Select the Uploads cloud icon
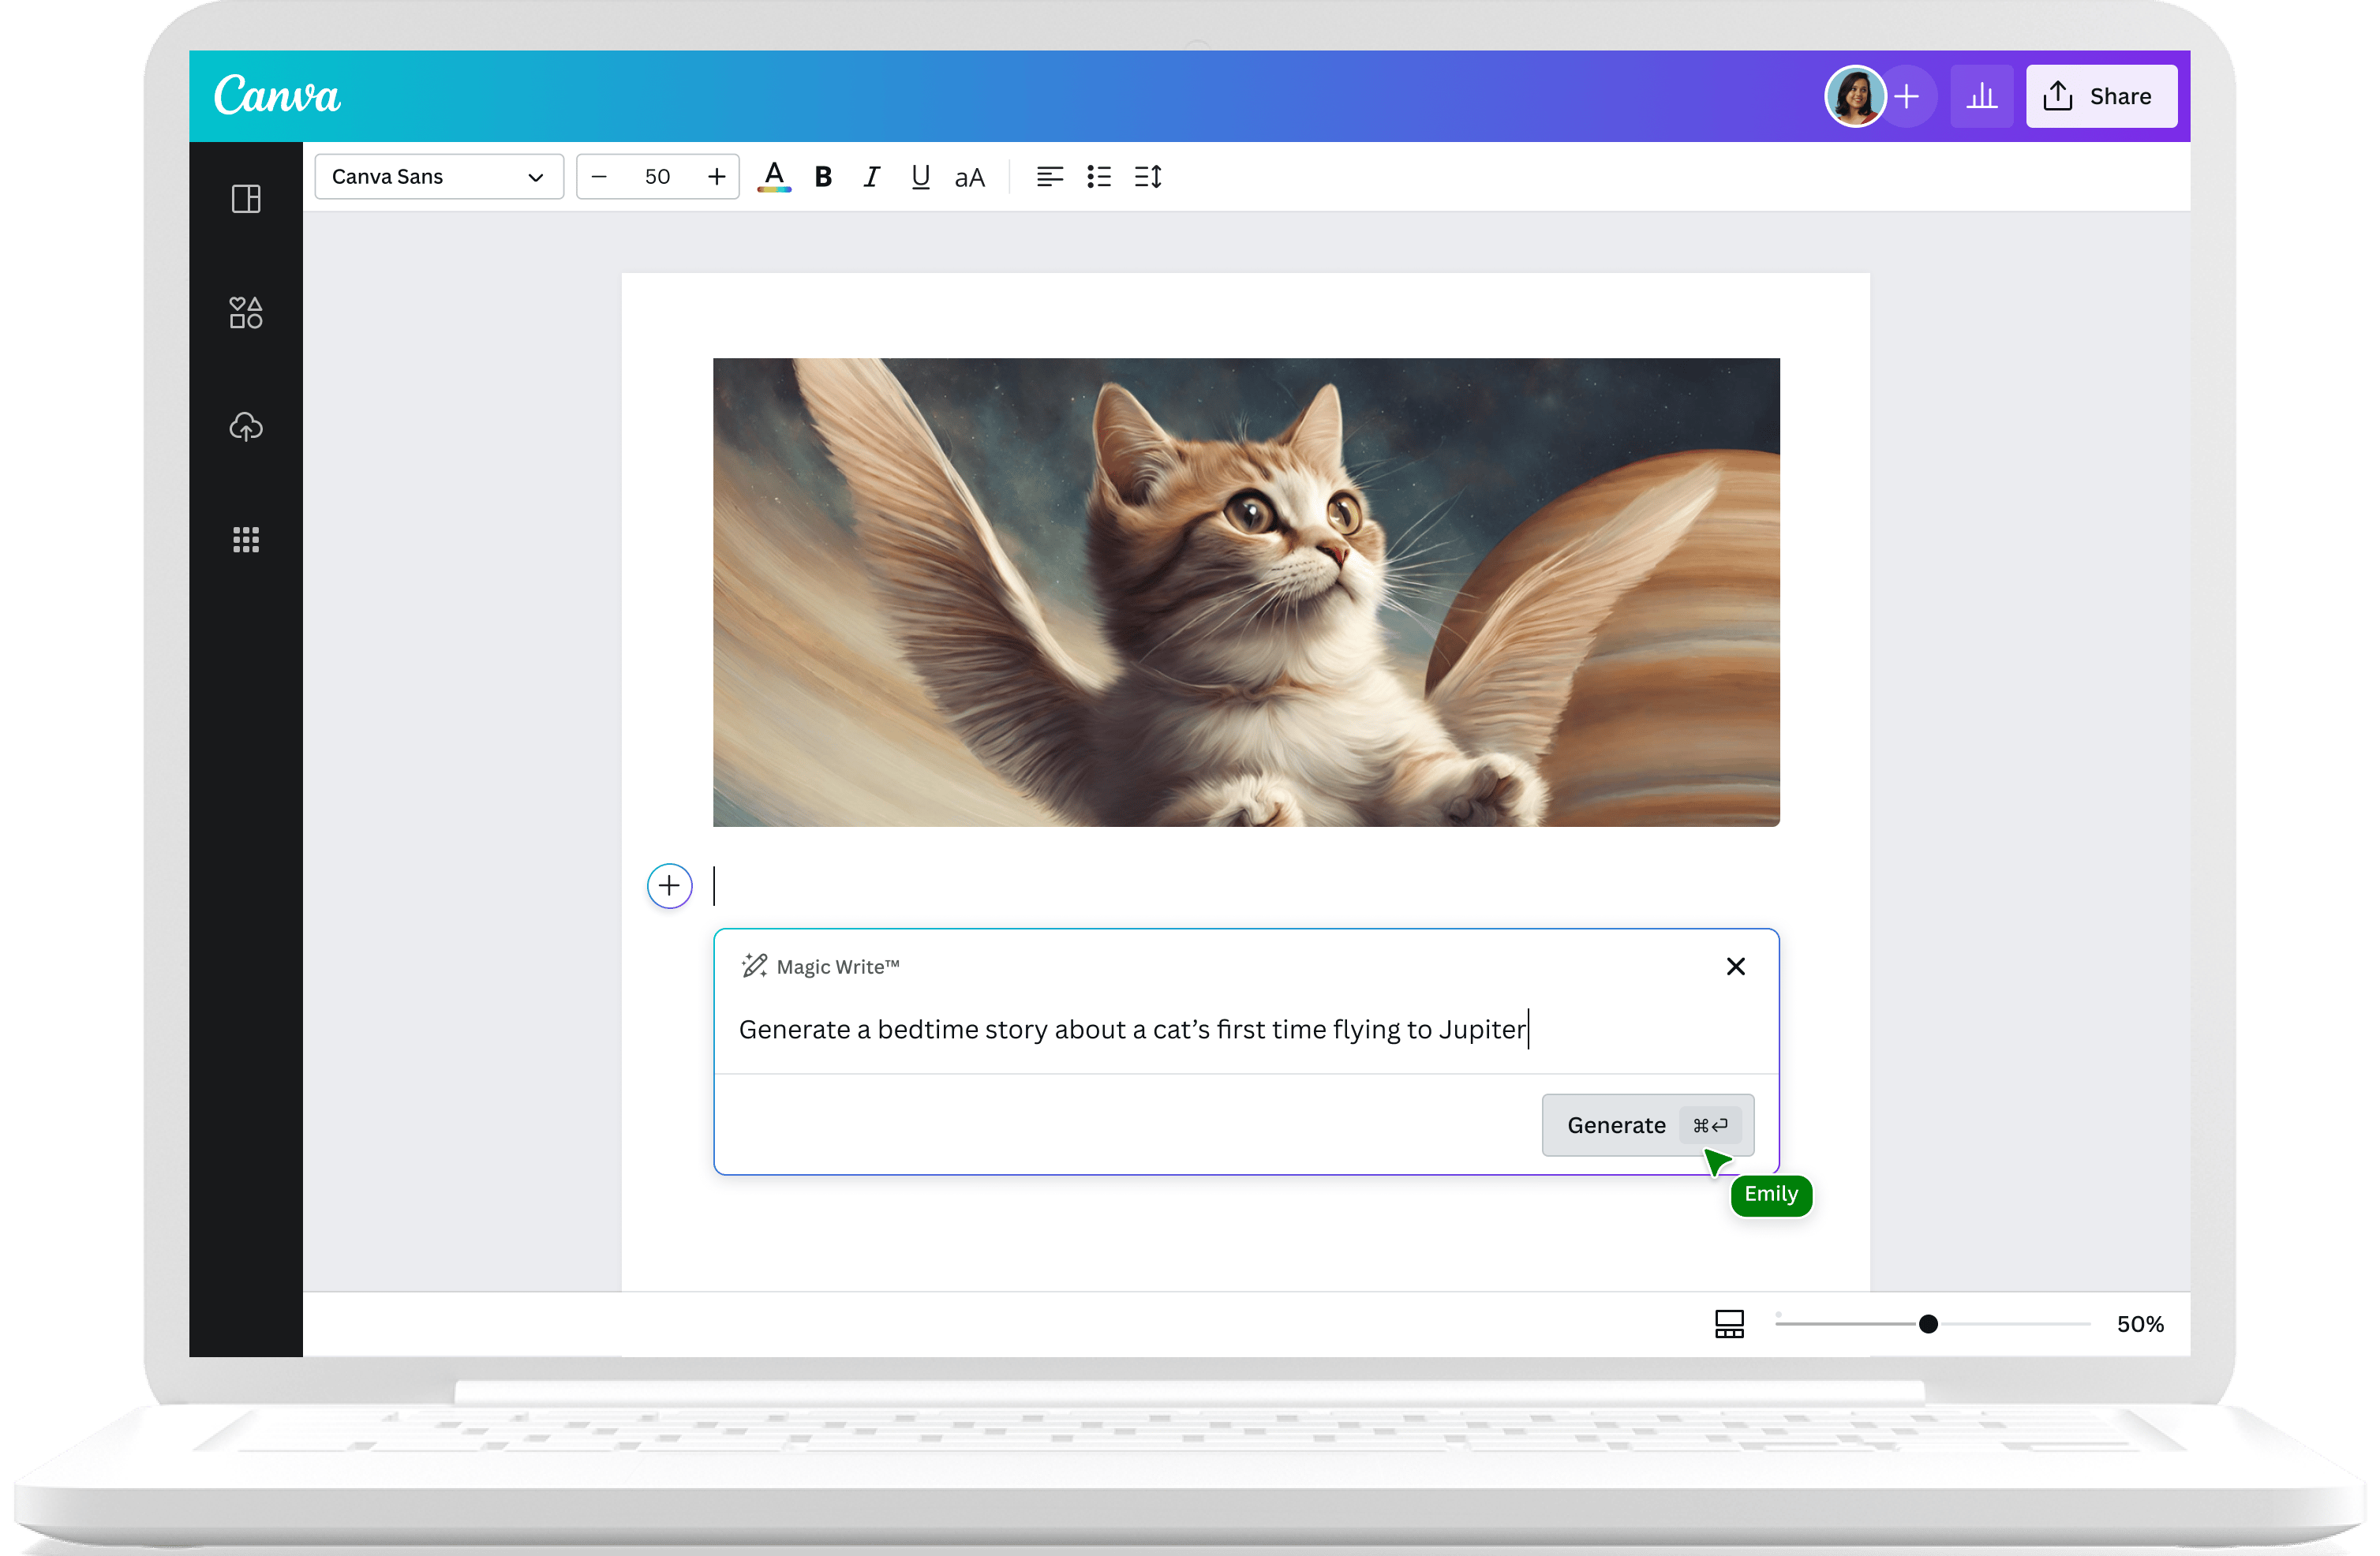The width and height of the screenshot is (2380, 1556). click(x=245, y=427)
